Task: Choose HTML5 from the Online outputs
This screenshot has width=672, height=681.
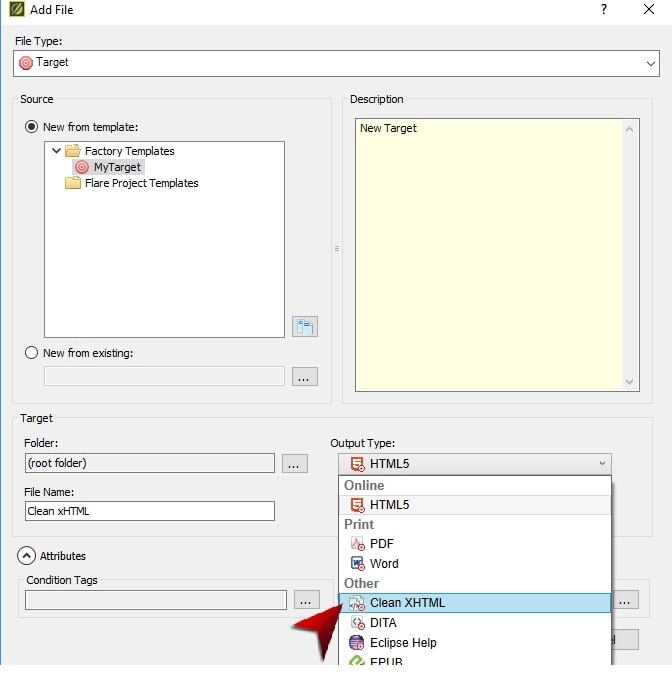Action: click(x=475, y=505)
